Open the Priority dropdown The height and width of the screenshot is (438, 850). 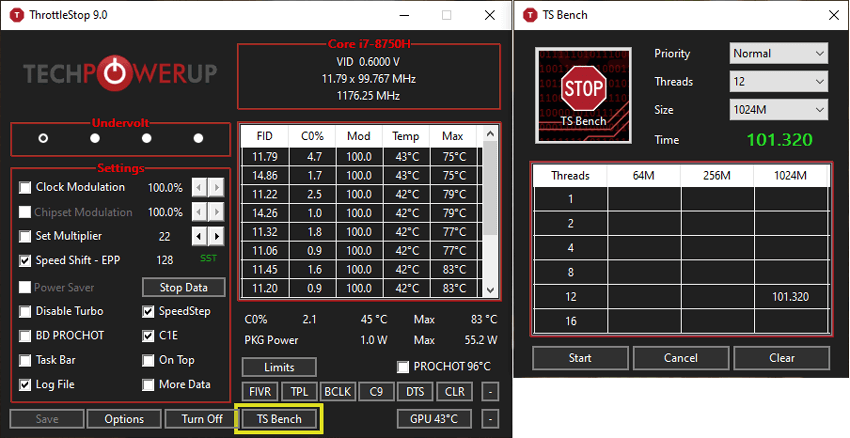coord(778,53)
